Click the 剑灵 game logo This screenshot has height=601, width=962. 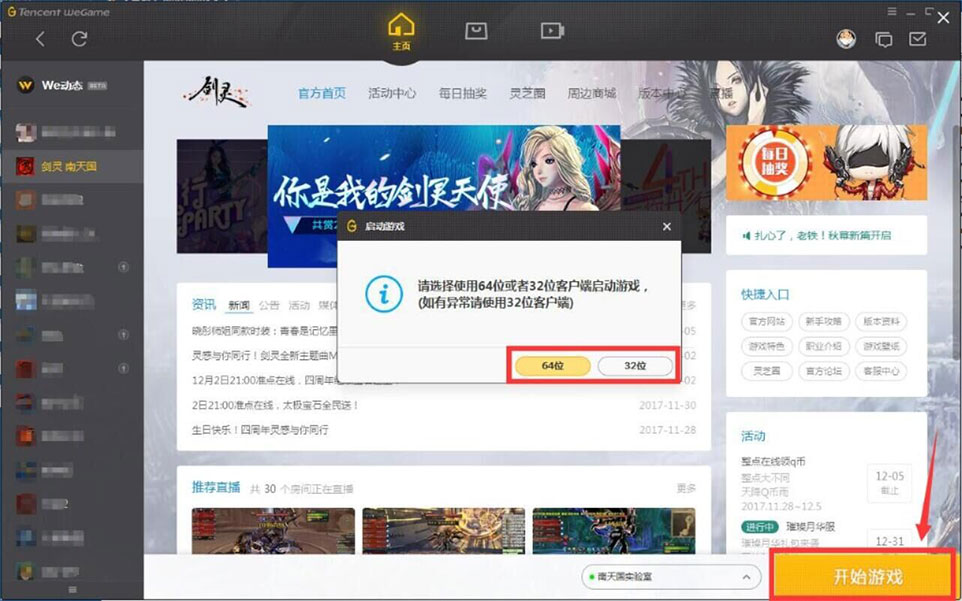[x=216, y=93]
